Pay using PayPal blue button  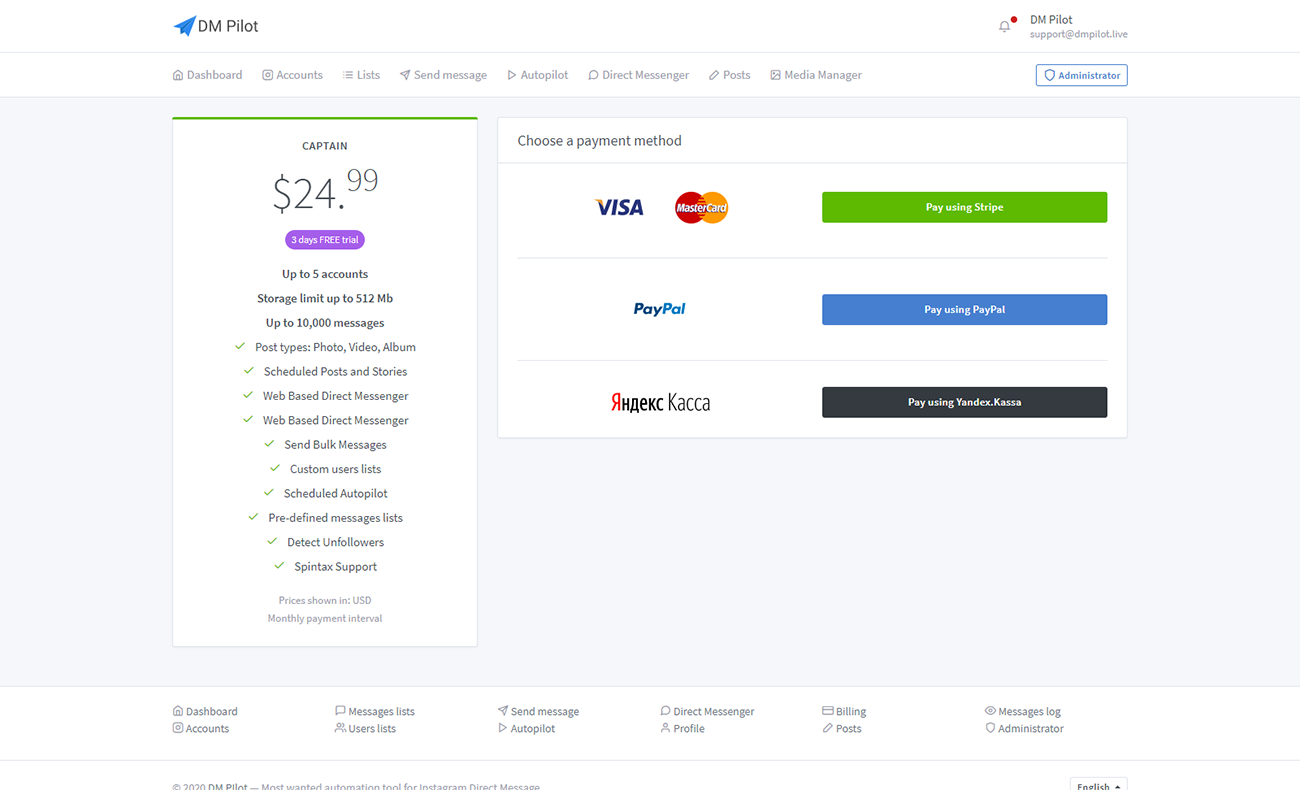point(964,309)
